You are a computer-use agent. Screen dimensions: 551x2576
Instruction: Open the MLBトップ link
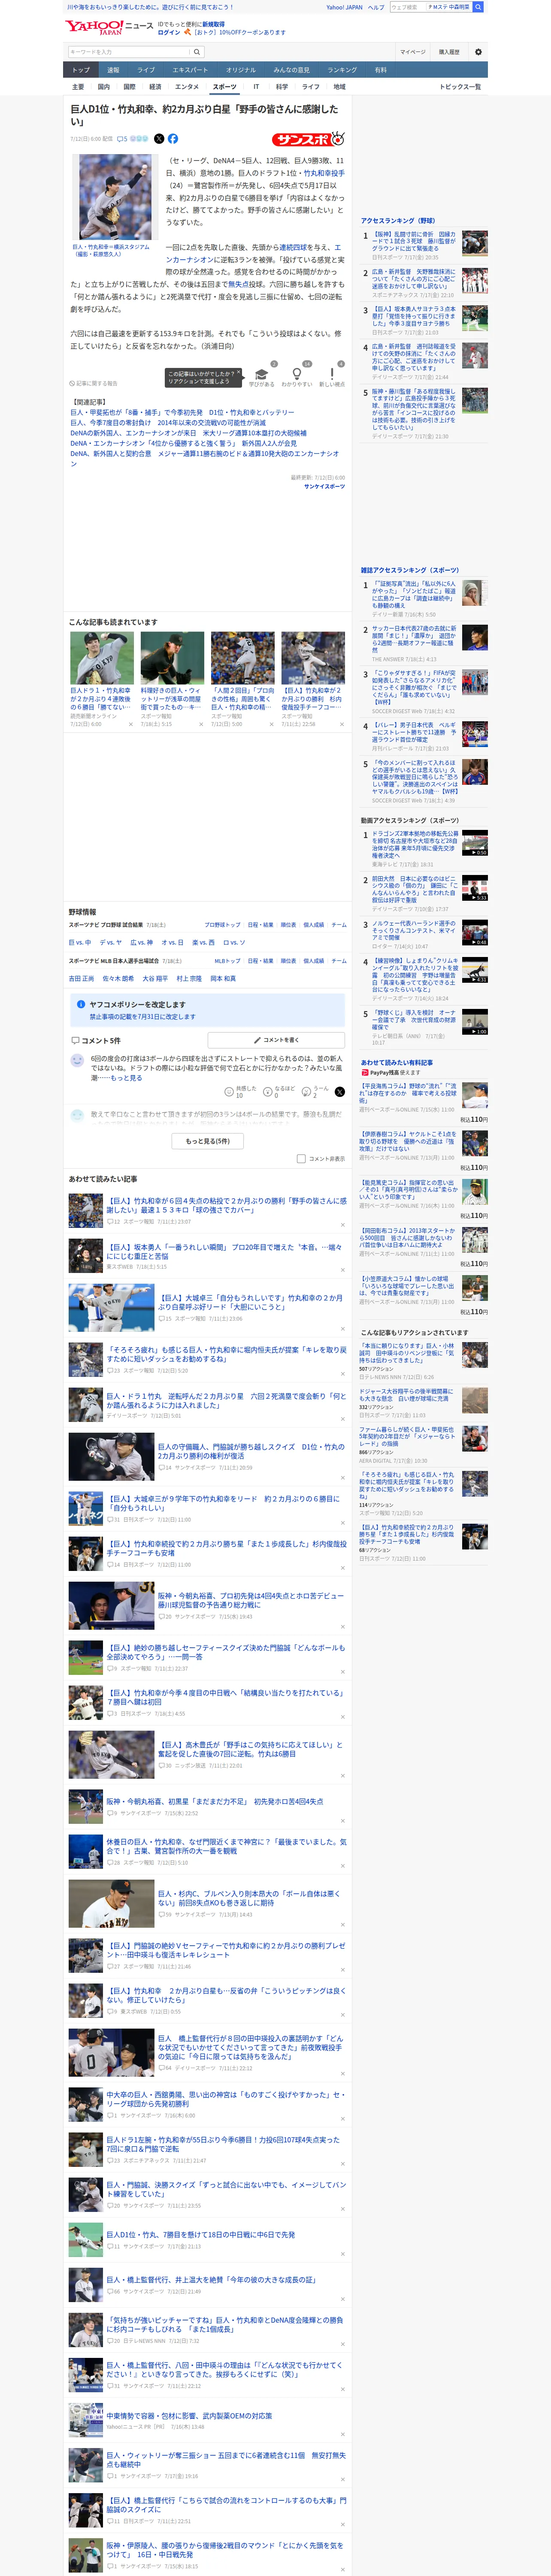(x=227, y=961)
